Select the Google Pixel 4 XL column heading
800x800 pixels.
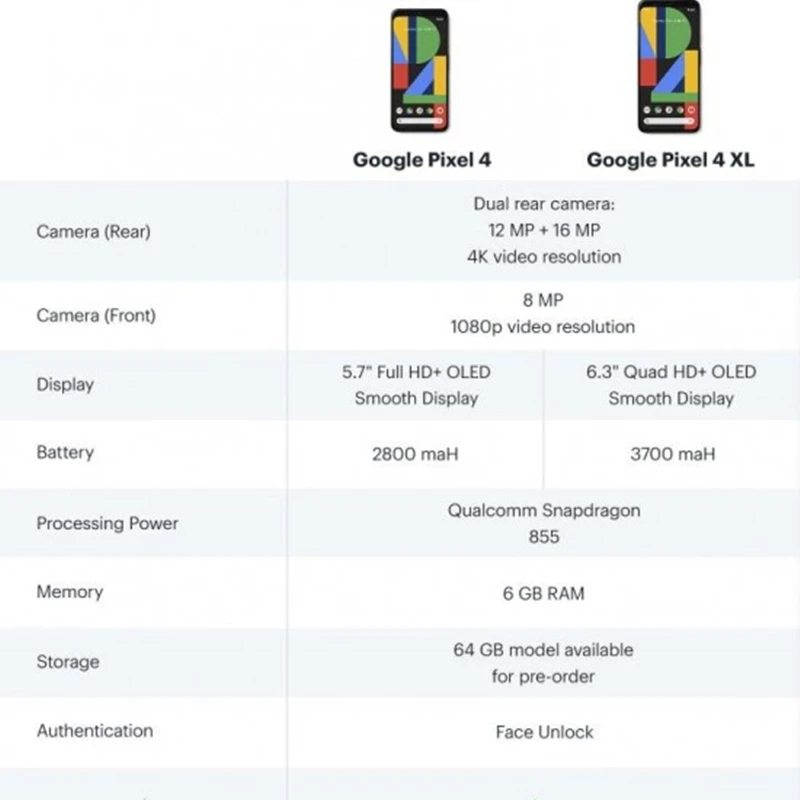tap(670, 159)
